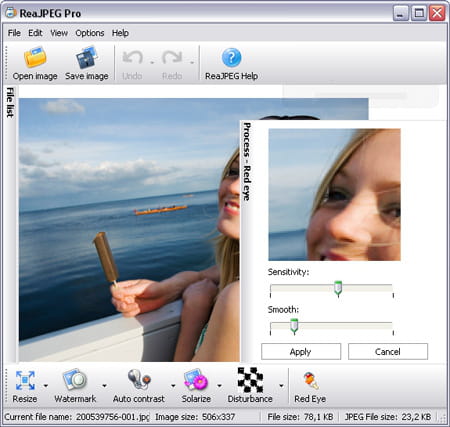The image size is (450, 427).
Task: Expand the Auto contrast dropdown arrow
Action: [173, 386]
